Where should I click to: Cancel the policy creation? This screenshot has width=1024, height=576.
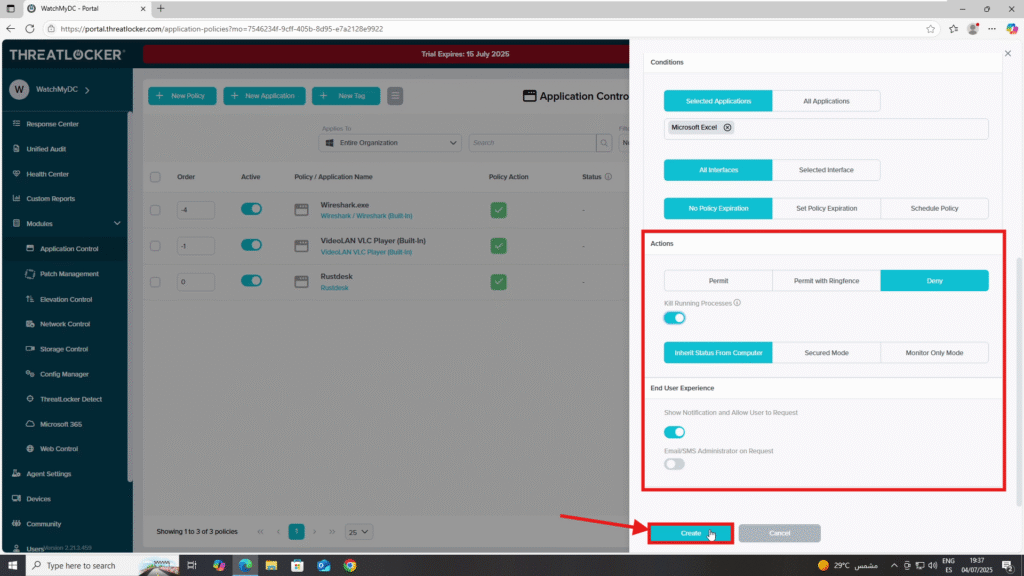click(x=779, y=534)
